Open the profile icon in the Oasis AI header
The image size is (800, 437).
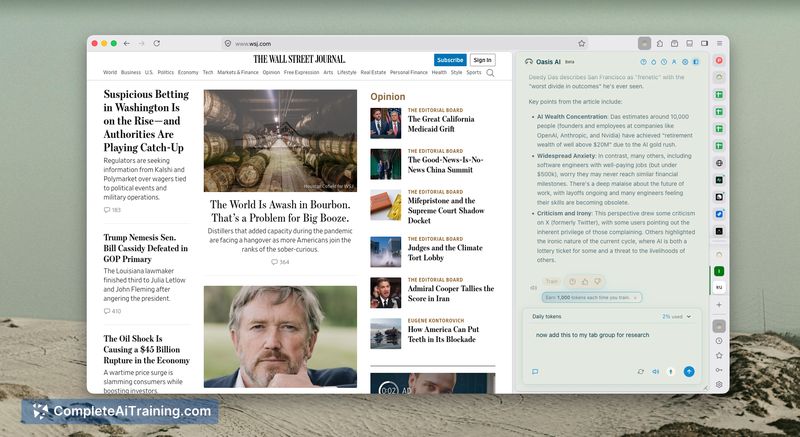tap(674, 62)
